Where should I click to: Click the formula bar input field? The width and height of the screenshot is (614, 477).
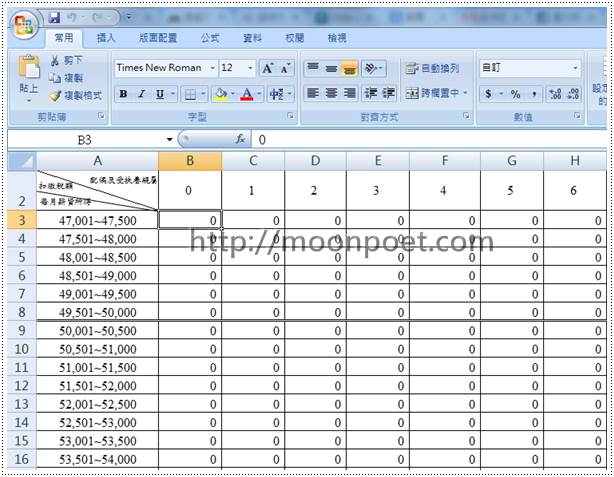(430, 139)
